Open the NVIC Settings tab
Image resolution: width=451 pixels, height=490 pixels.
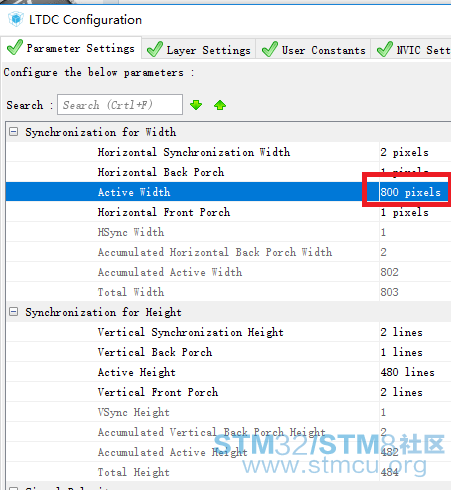point(411,50)
